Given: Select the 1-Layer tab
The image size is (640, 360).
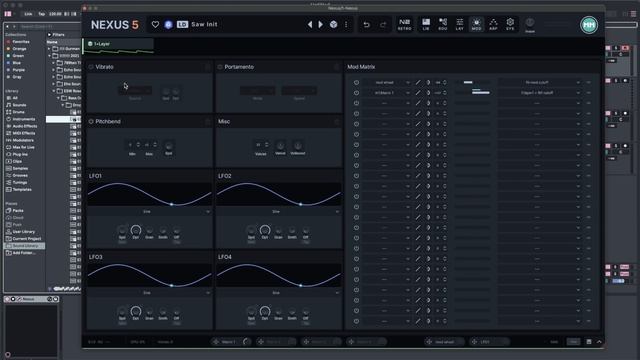Looking at the screenshot, I should pyautogui.click(x=118, y=44).
